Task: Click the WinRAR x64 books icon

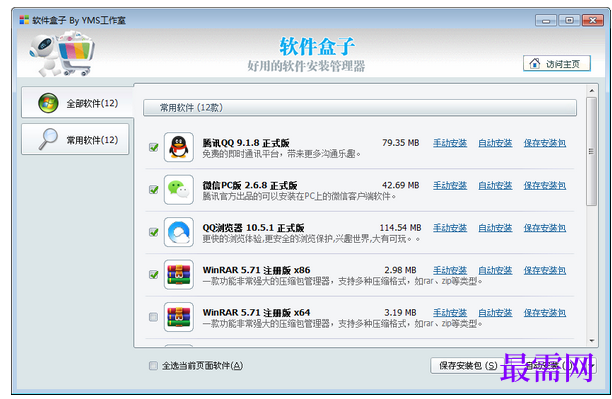Action: (x=179, y=317)
